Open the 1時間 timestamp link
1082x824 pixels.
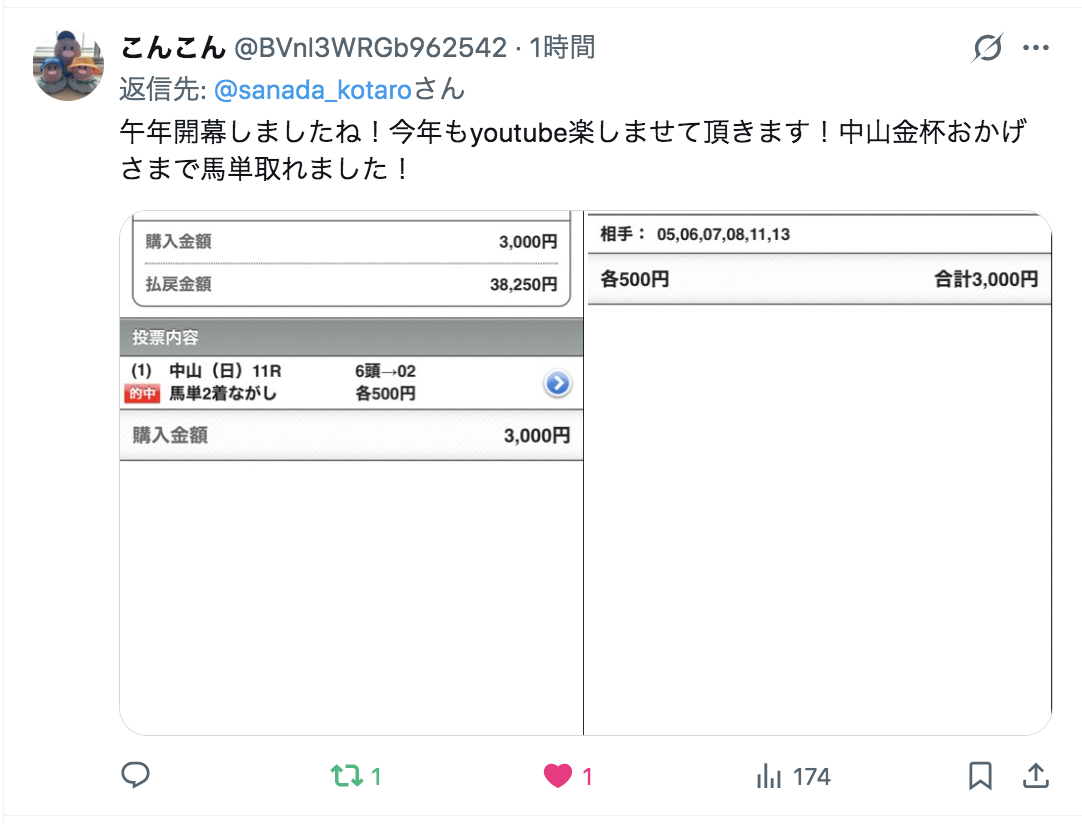562,48
